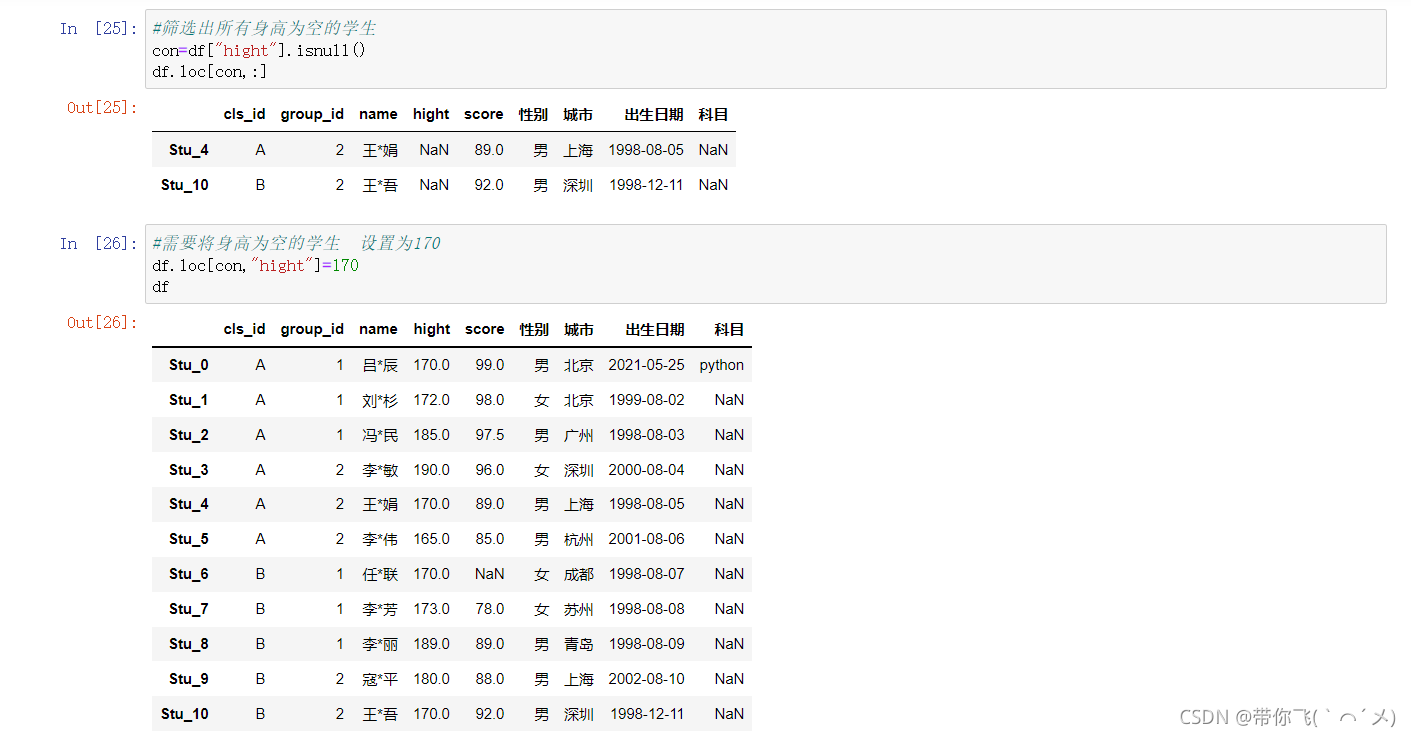The height and width of the screenshot is (737, 1411).
Task: Click the 'Stu_0' row index
Action: [x=189, y=365]
